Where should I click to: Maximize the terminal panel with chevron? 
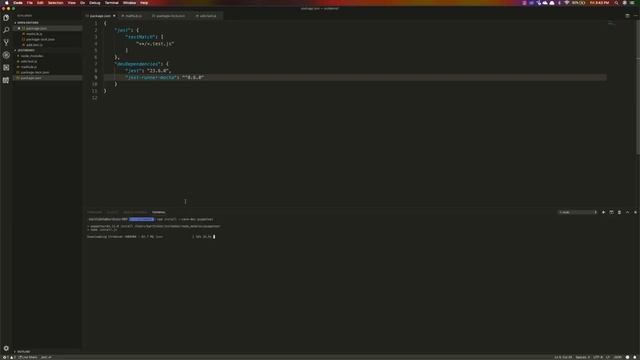coord(627,212)
